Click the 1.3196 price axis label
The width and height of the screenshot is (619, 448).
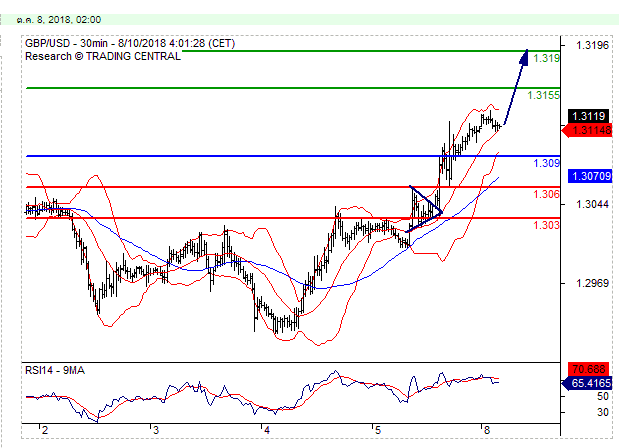592,45
